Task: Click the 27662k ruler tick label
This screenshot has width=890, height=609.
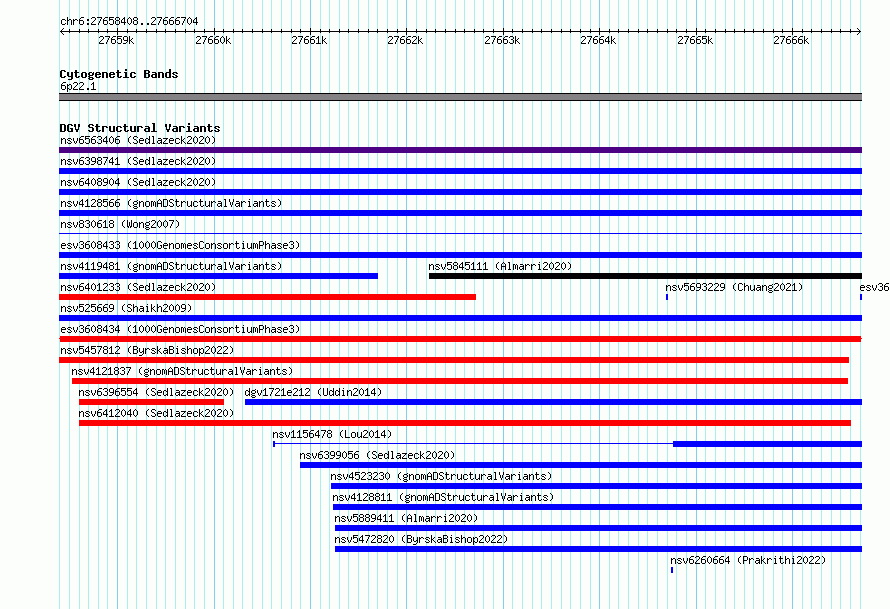Action: pos(405,40)
